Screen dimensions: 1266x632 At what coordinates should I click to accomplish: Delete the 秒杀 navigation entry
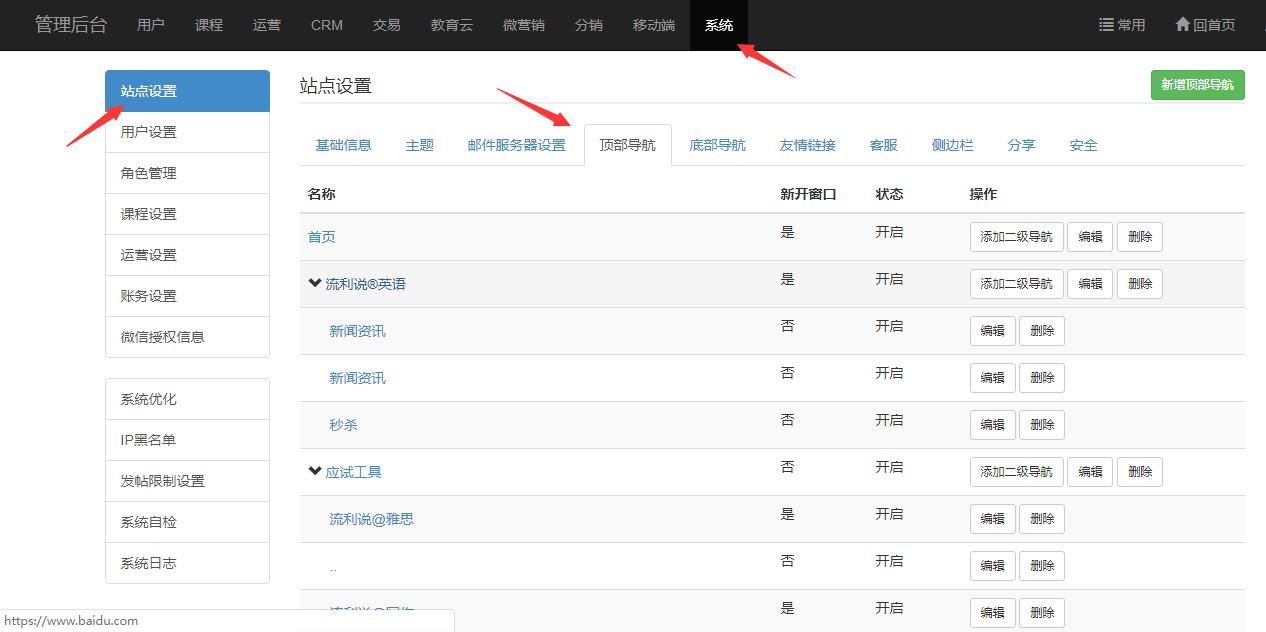1041,425
